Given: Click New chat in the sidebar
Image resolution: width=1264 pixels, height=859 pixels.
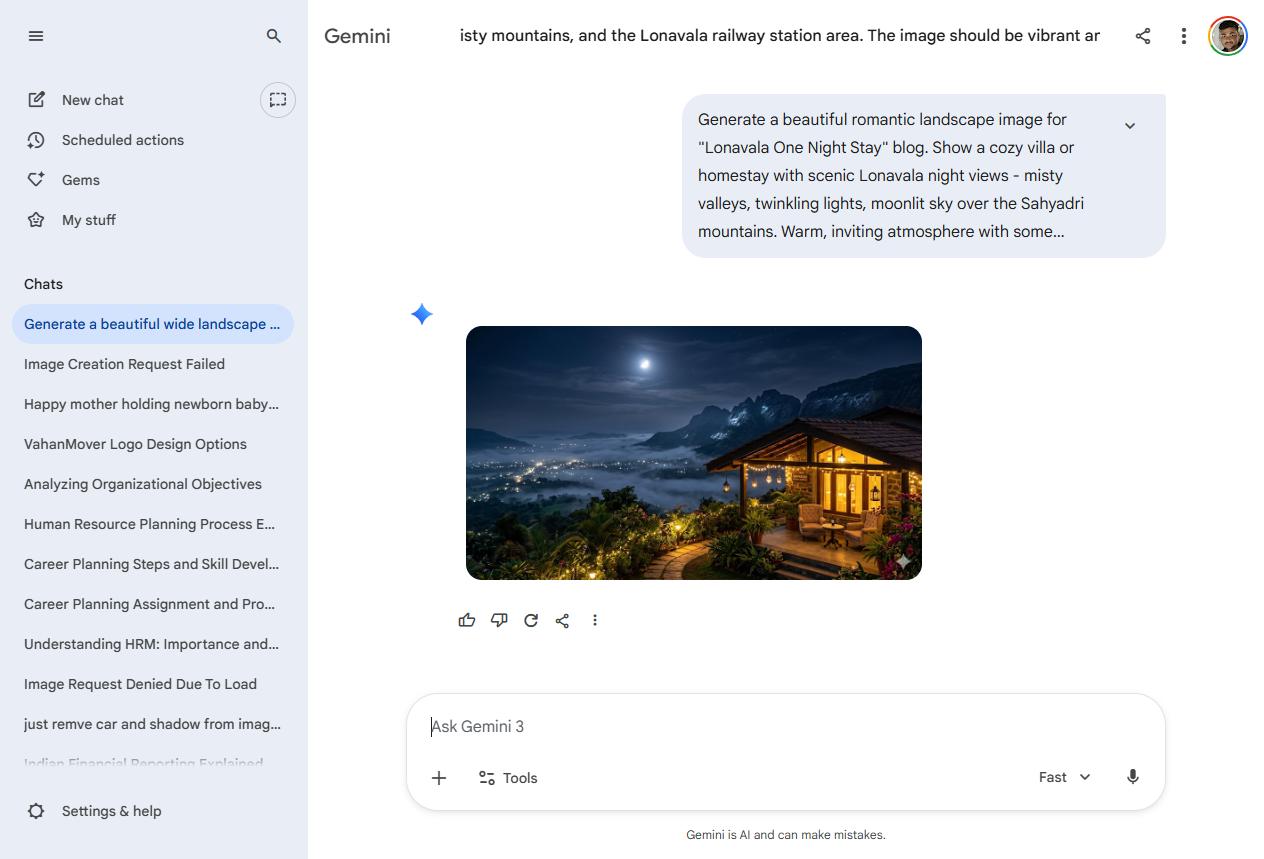Looking at the screenshot, I should click(x=92, y=100).
